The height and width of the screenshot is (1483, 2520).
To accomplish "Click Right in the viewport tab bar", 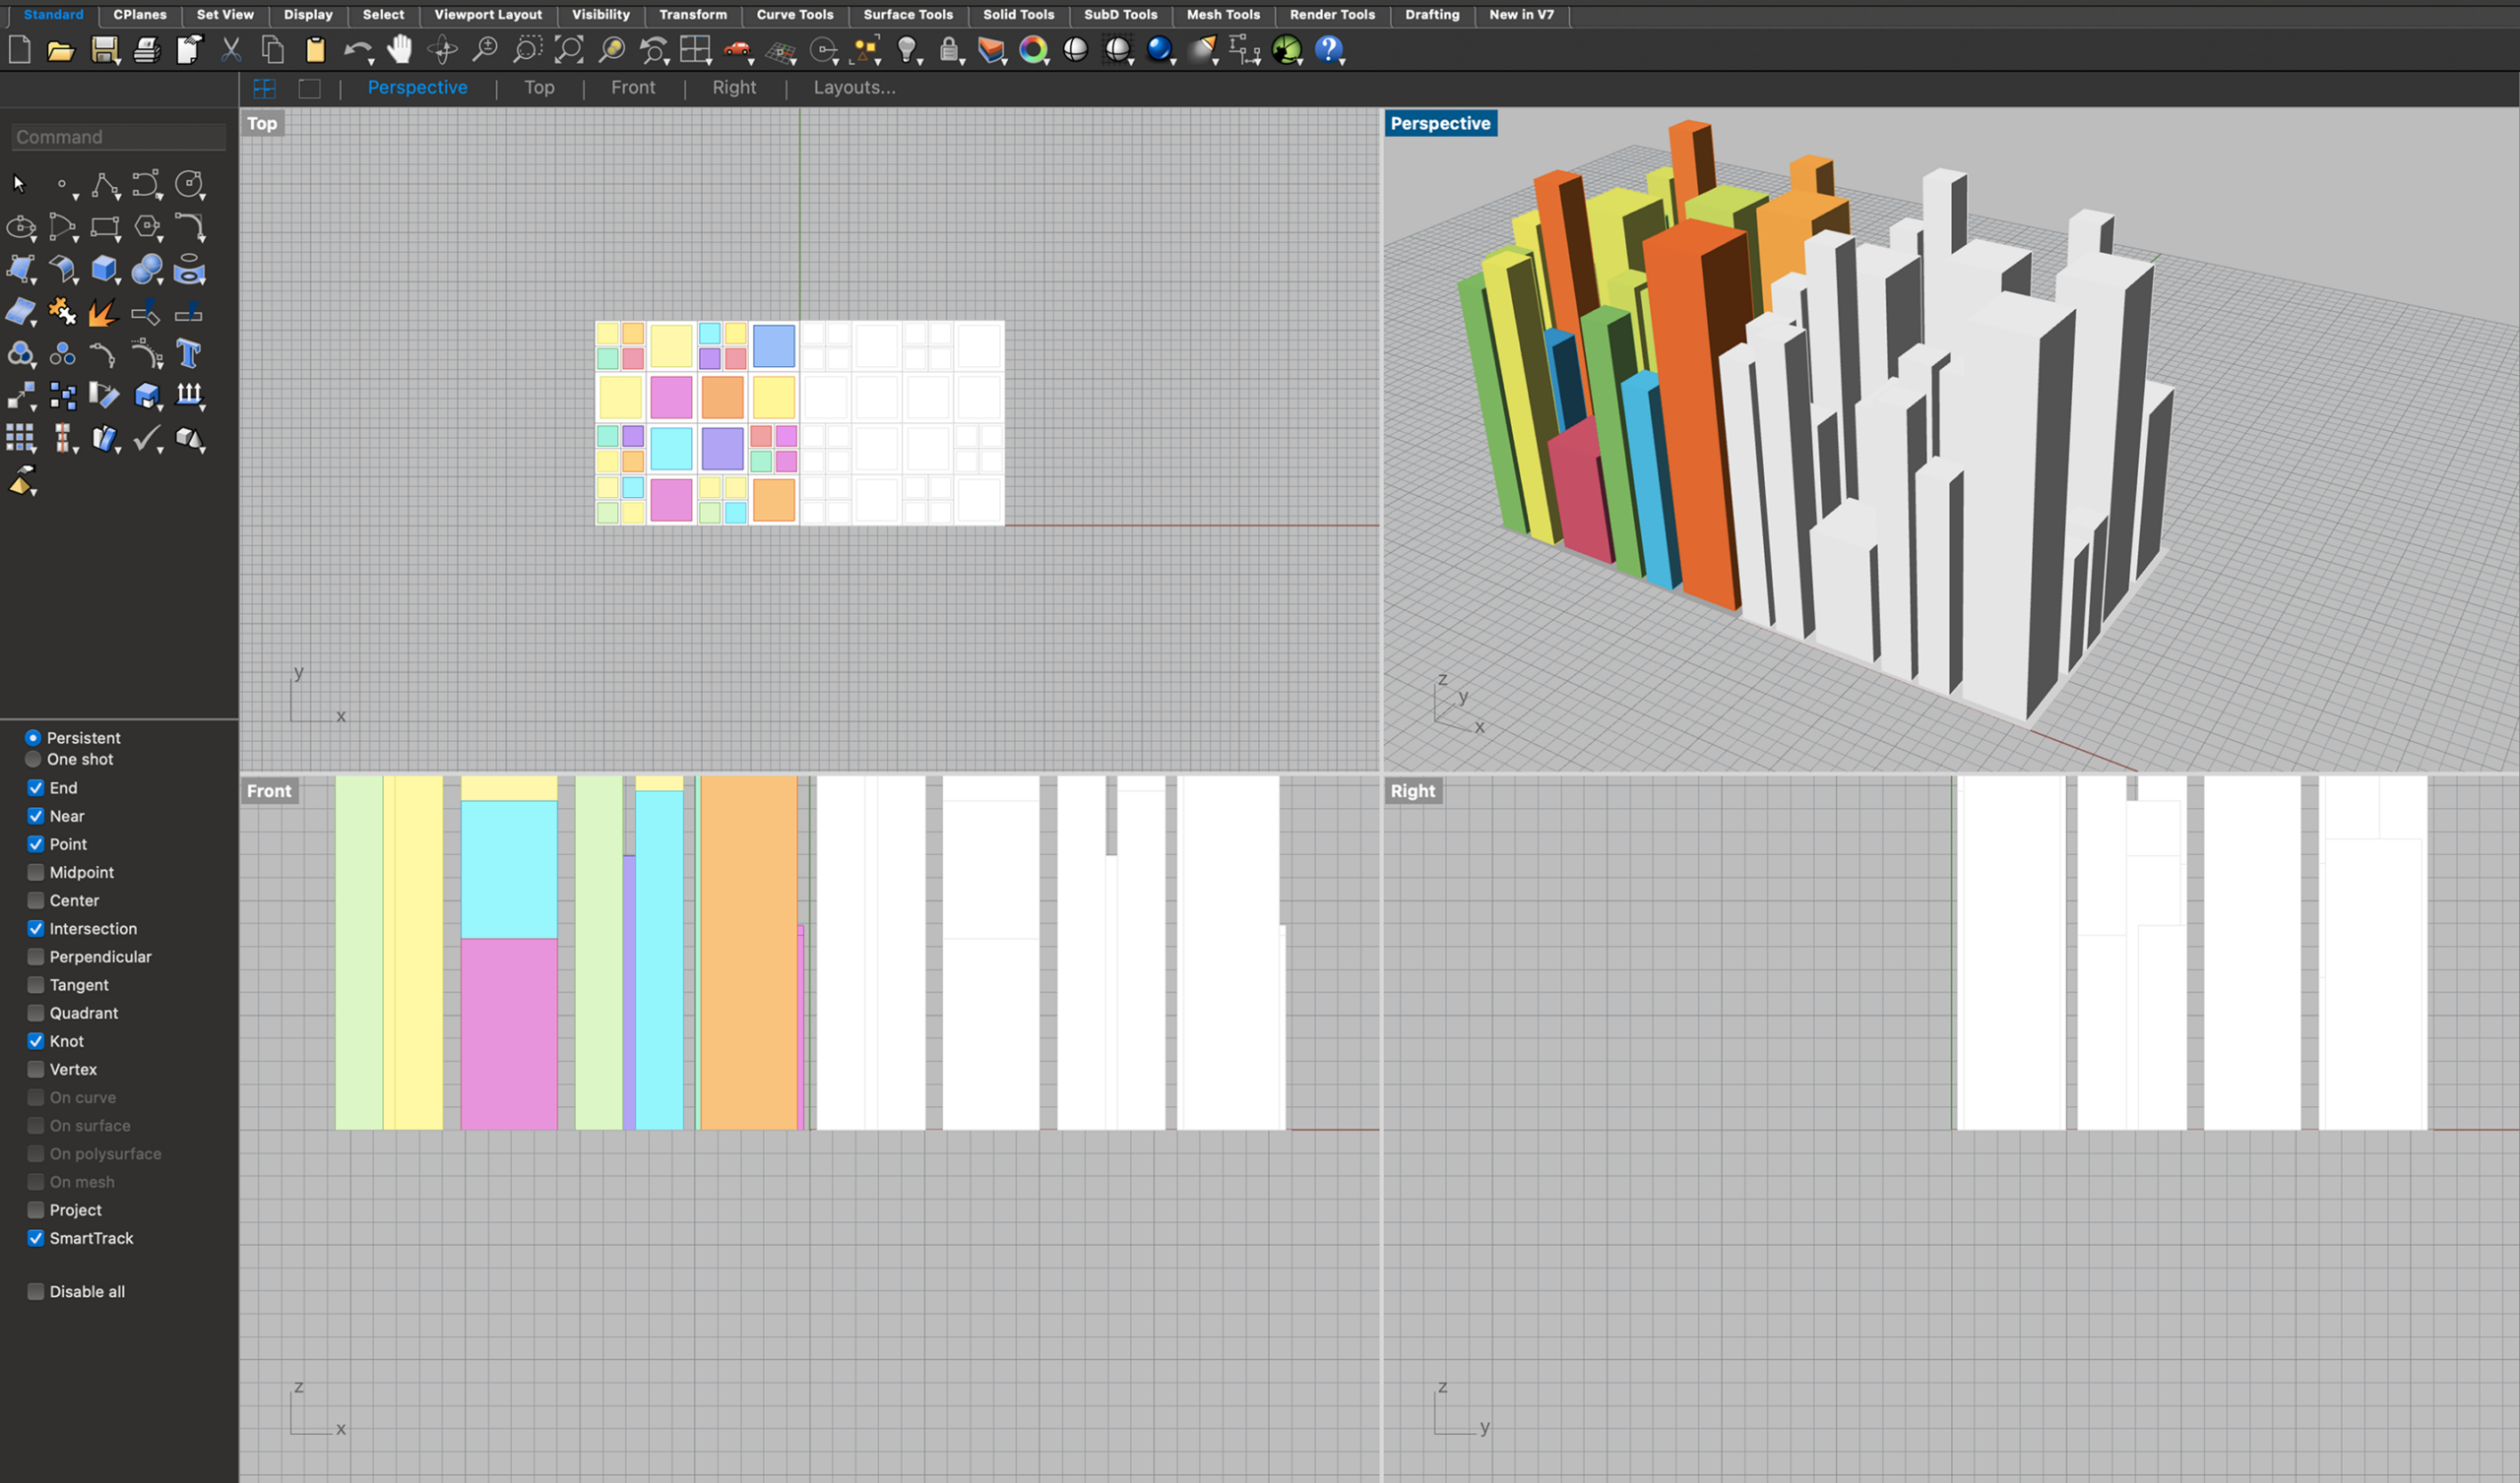I will (x=734, y=87).
